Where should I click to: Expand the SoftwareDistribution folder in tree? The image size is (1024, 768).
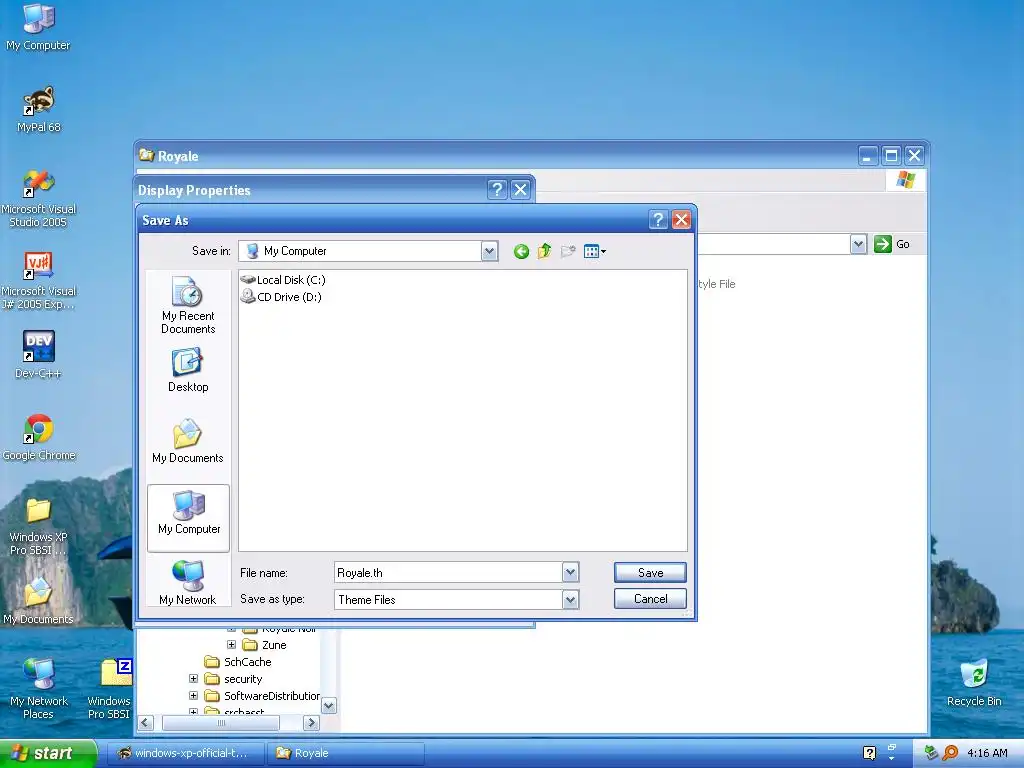coord(193,696)
